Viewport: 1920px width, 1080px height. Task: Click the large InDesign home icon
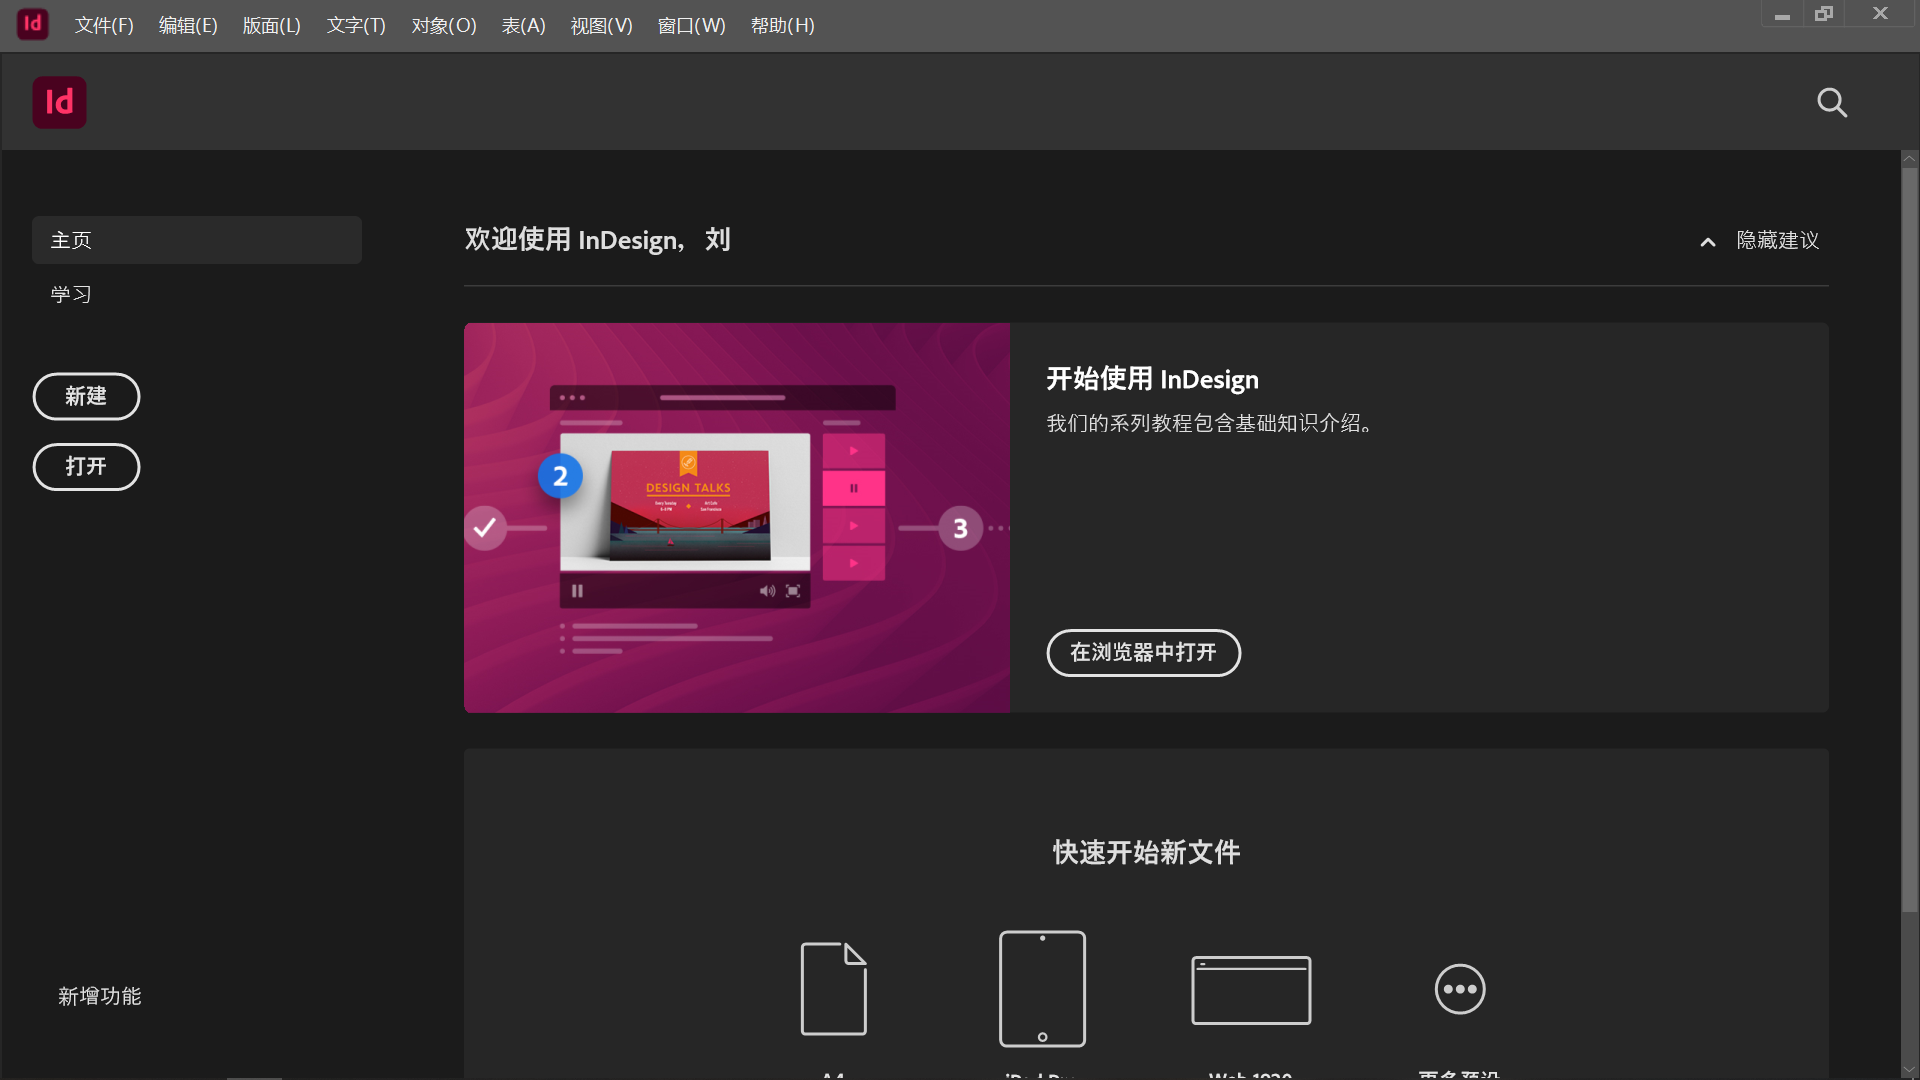click(59, 102)
